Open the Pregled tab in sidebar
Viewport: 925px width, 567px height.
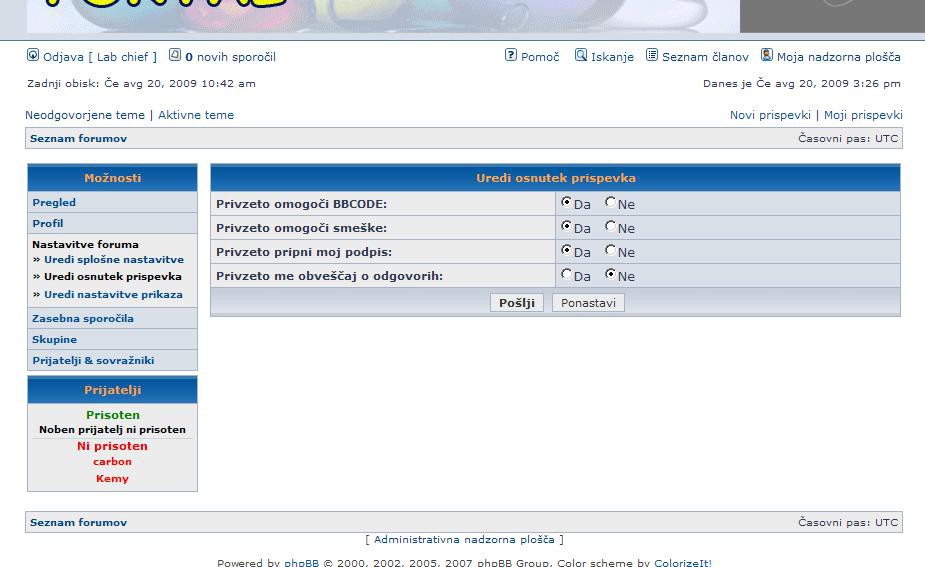pos(54,202)
